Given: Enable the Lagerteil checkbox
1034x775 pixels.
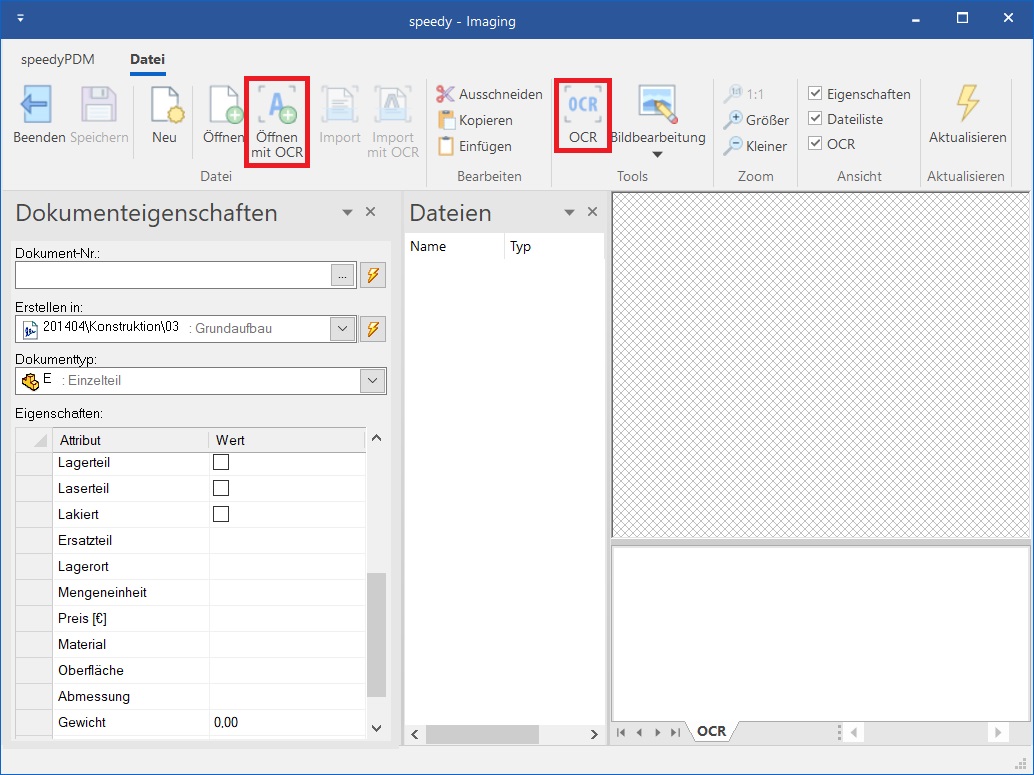Looking at the screenshot, I should [221, 462].
